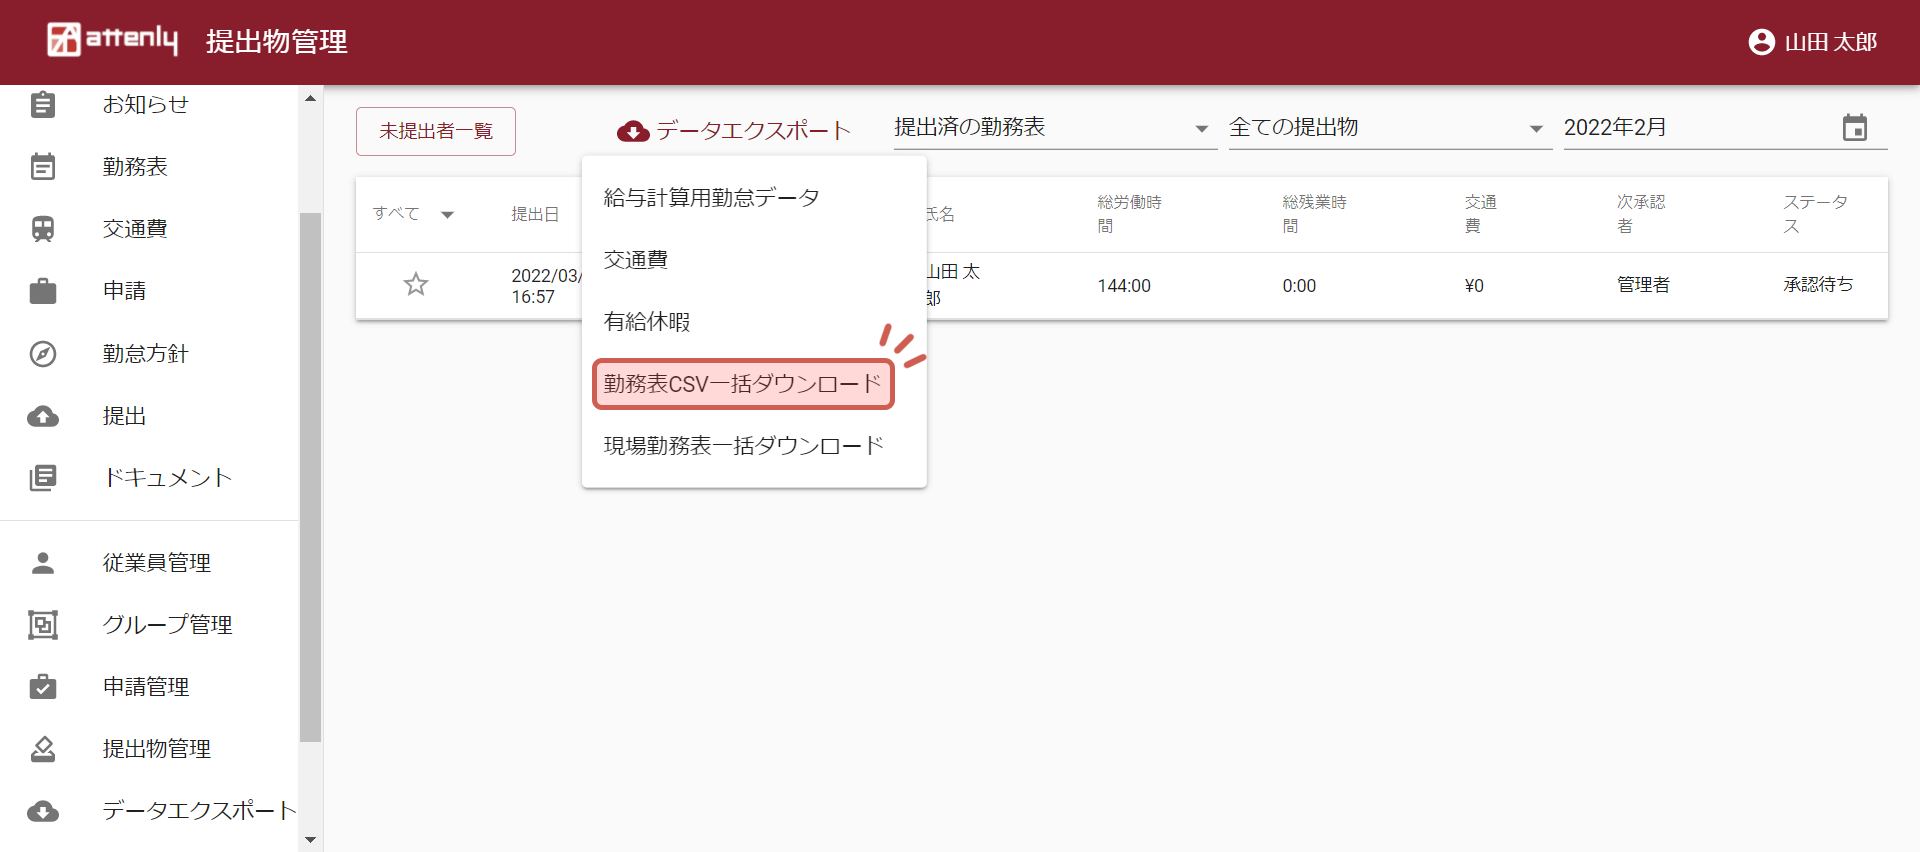Open 勤怠方針 via the compass icon
1920x852 pixels.
(x=43, y=354)
